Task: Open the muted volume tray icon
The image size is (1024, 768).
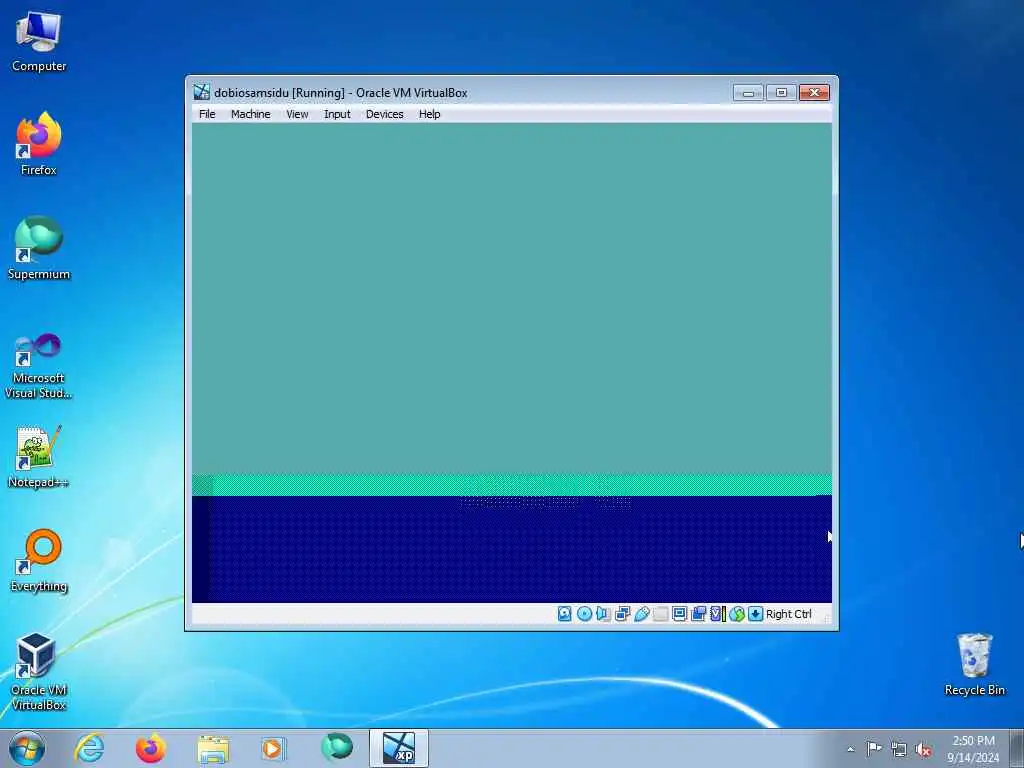Action: tap(923, 749)
